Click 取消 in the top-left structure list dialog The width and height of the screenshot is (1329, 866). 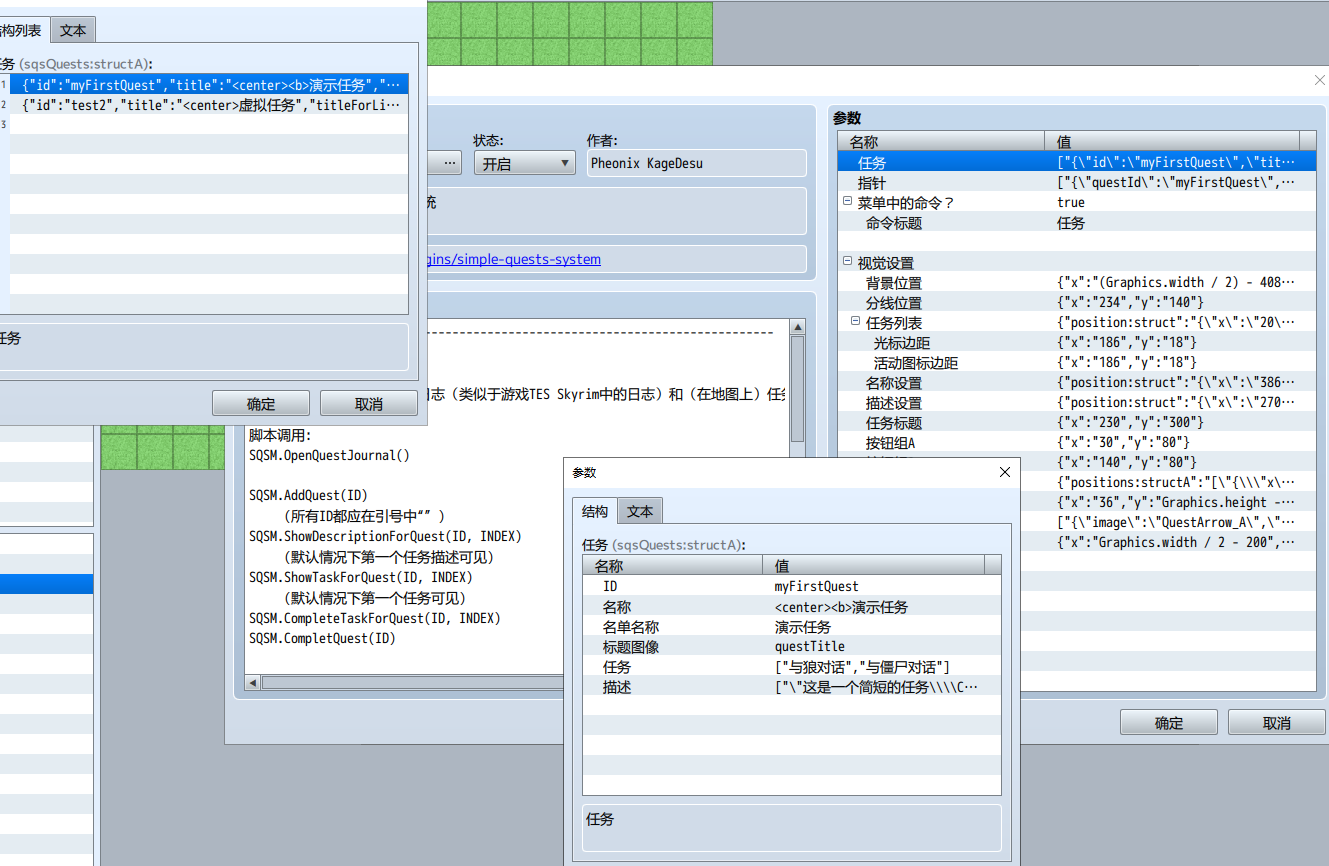tap(369, 404)
